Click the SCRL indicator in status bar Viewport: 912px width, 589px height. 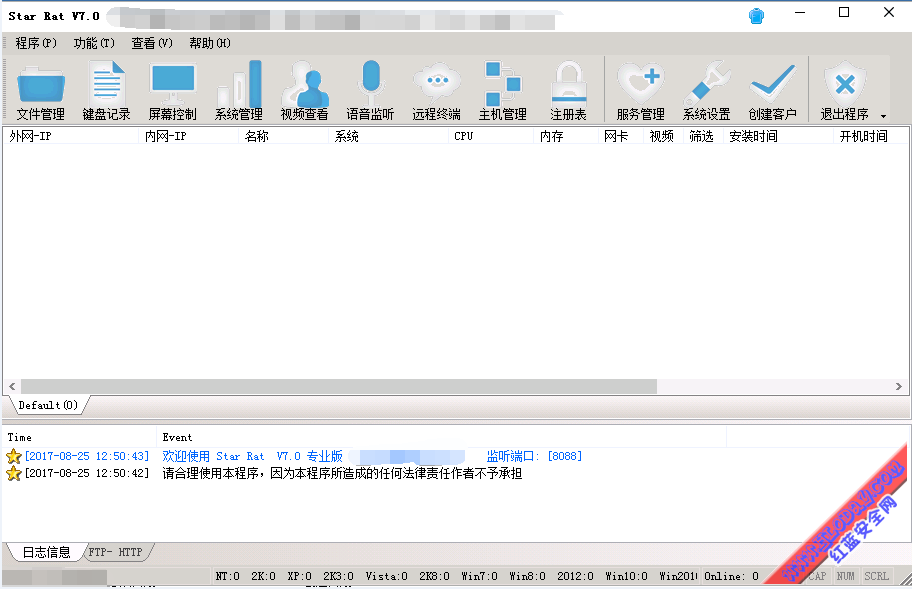[876, 576]
